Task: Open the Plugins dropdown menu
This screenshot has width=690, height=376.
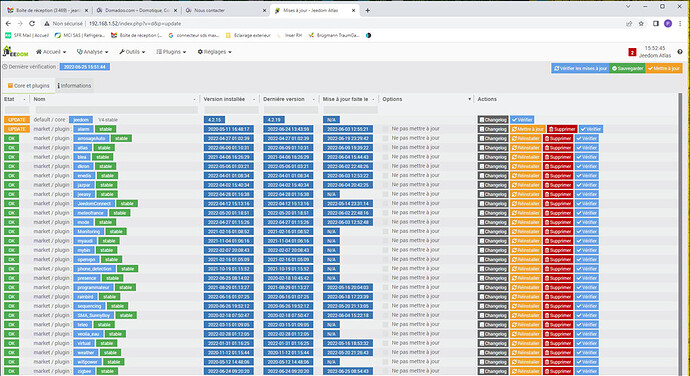Action: 171,52
